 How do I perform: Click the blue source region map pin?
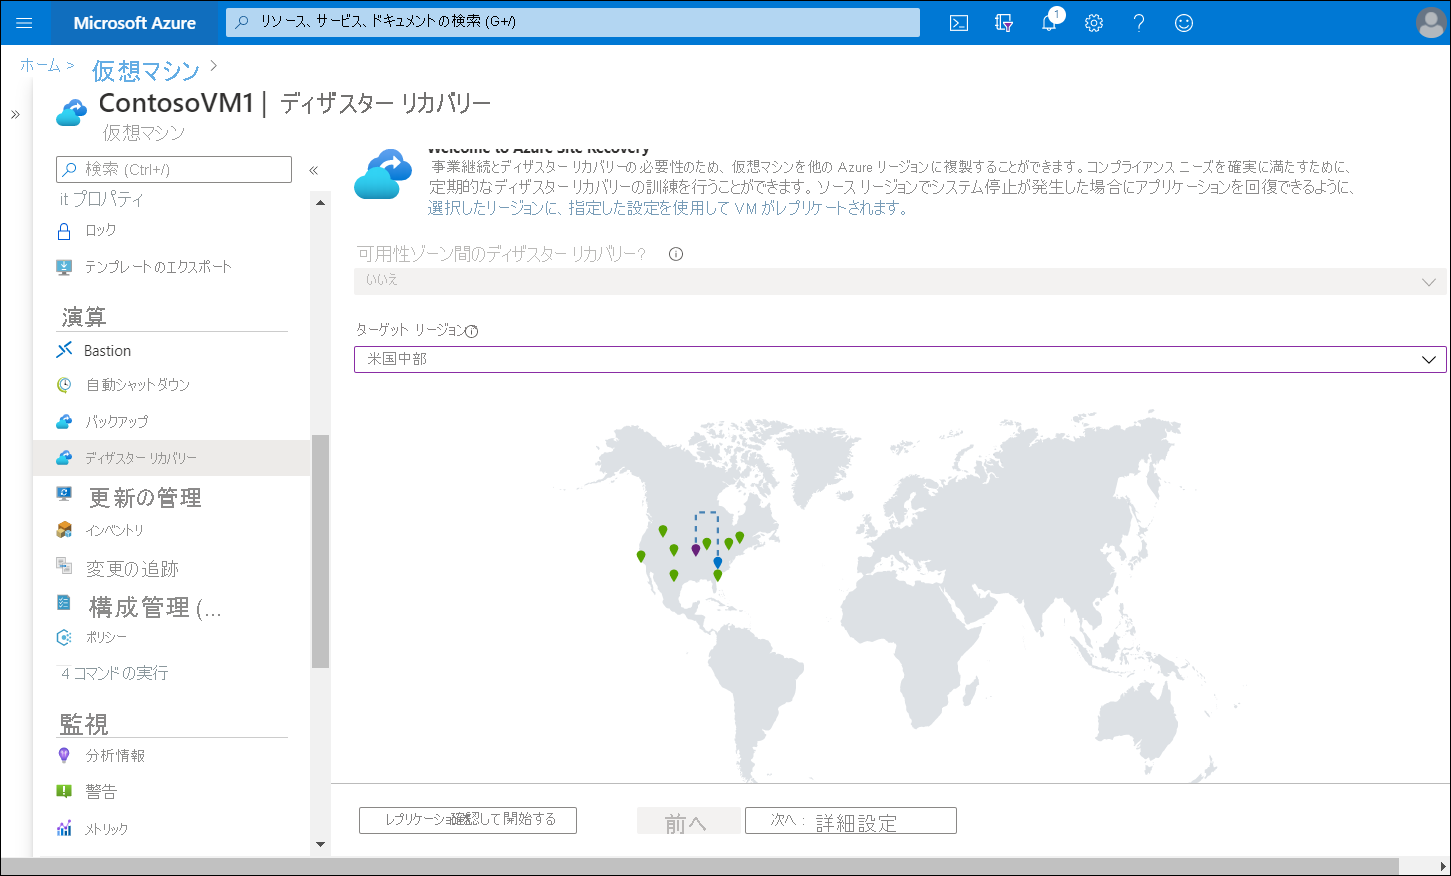pyautogui.click(x=717, y=563)
